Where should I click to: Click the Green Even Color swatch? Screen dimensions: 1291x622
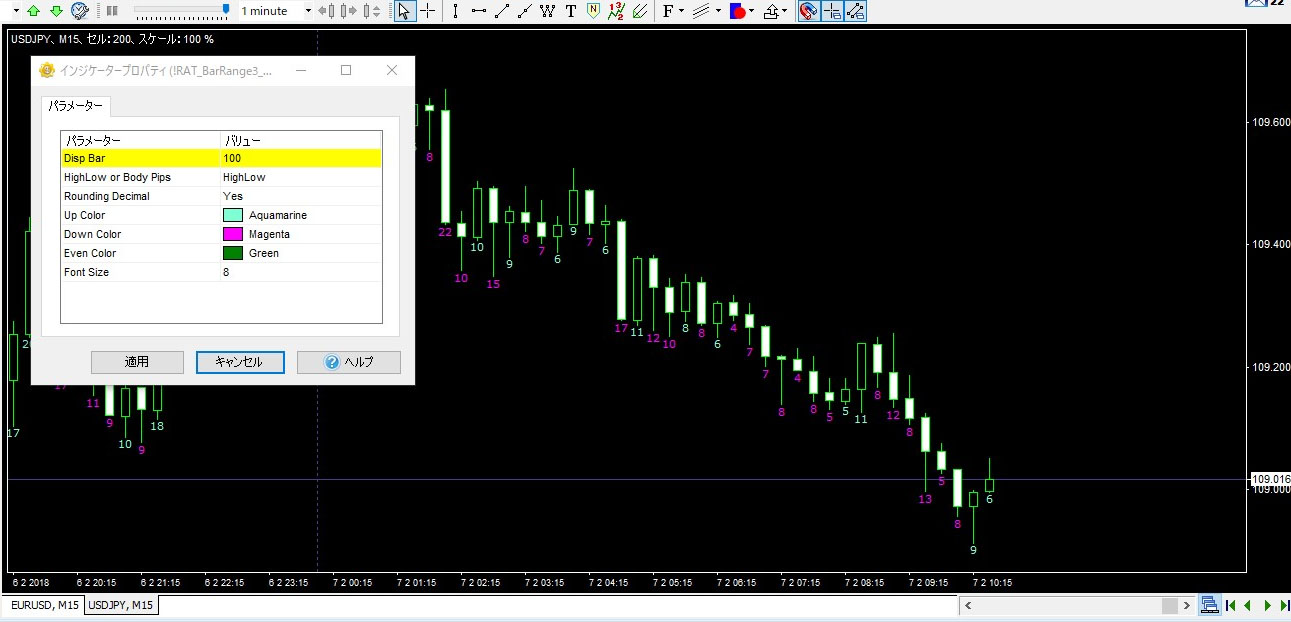(x=233, y=253)
